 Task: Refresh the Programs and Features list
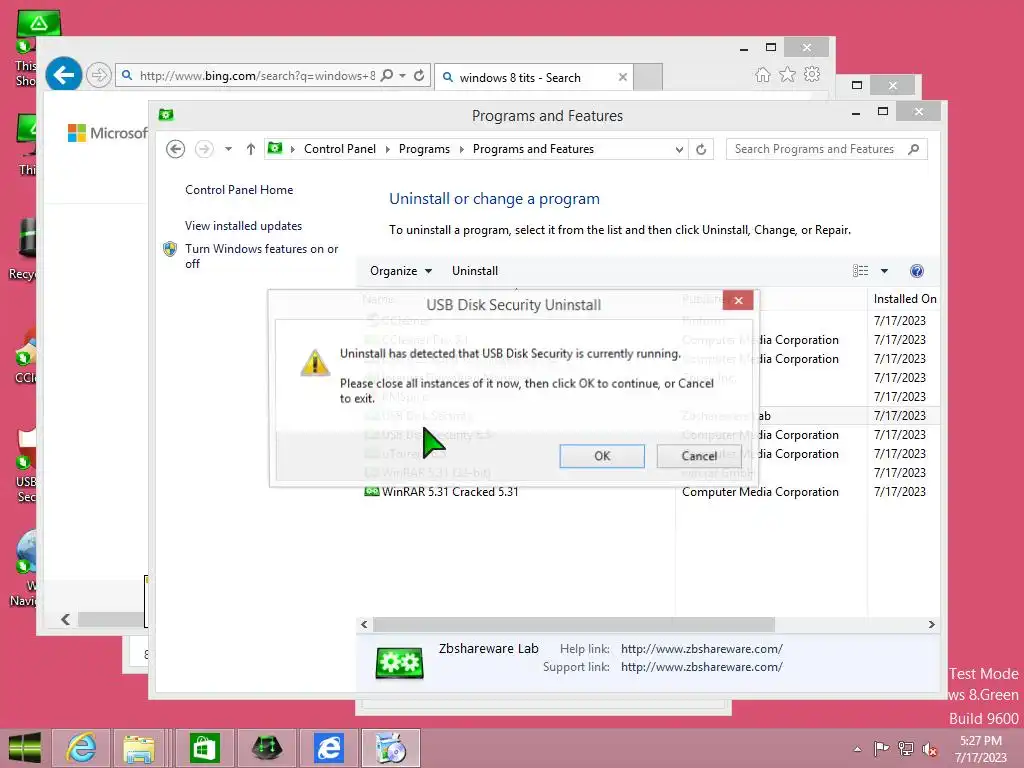(701, 150)
